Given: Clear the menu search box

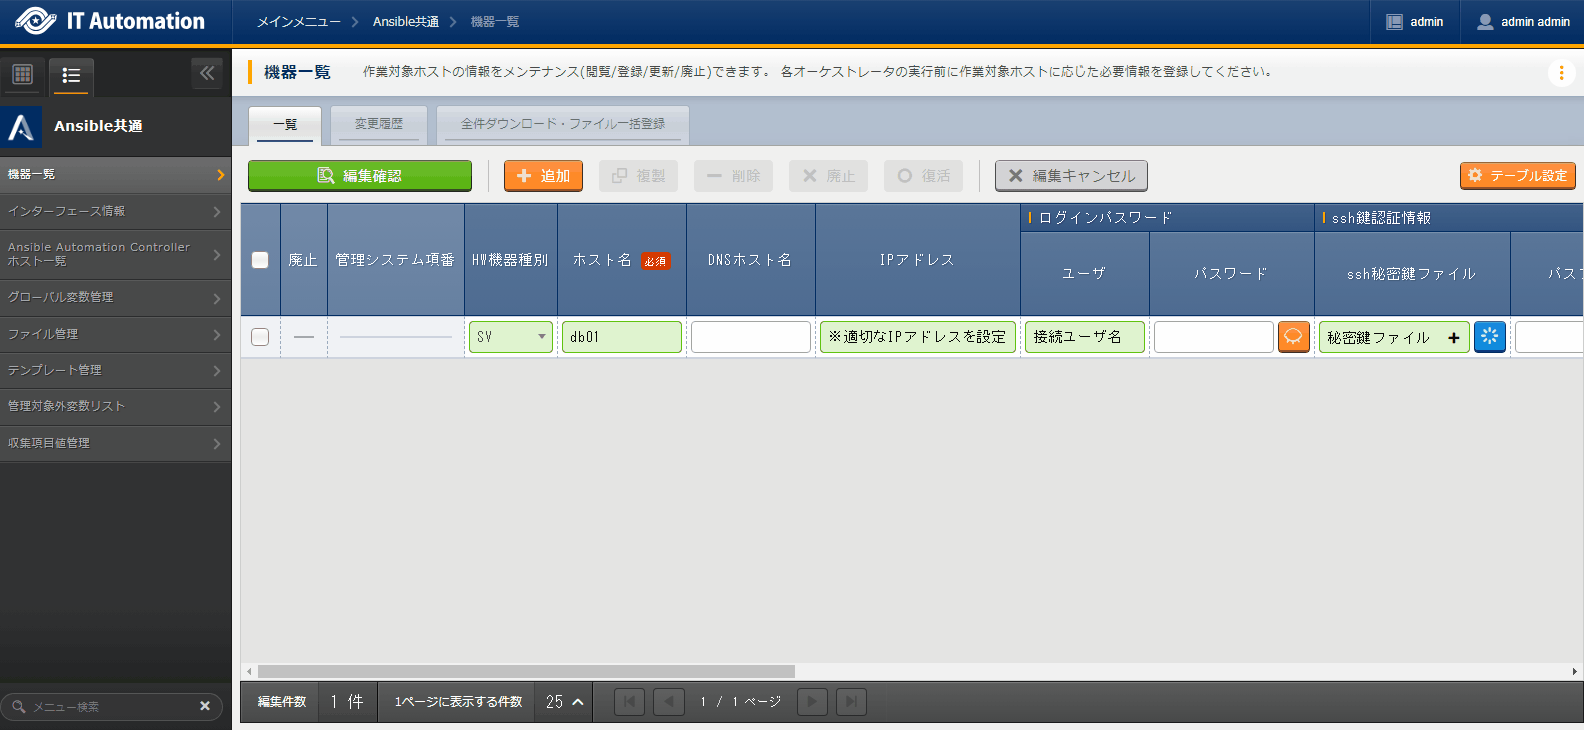Looking at the screenshot, I should pyautogui.click(x=205, y=706).
